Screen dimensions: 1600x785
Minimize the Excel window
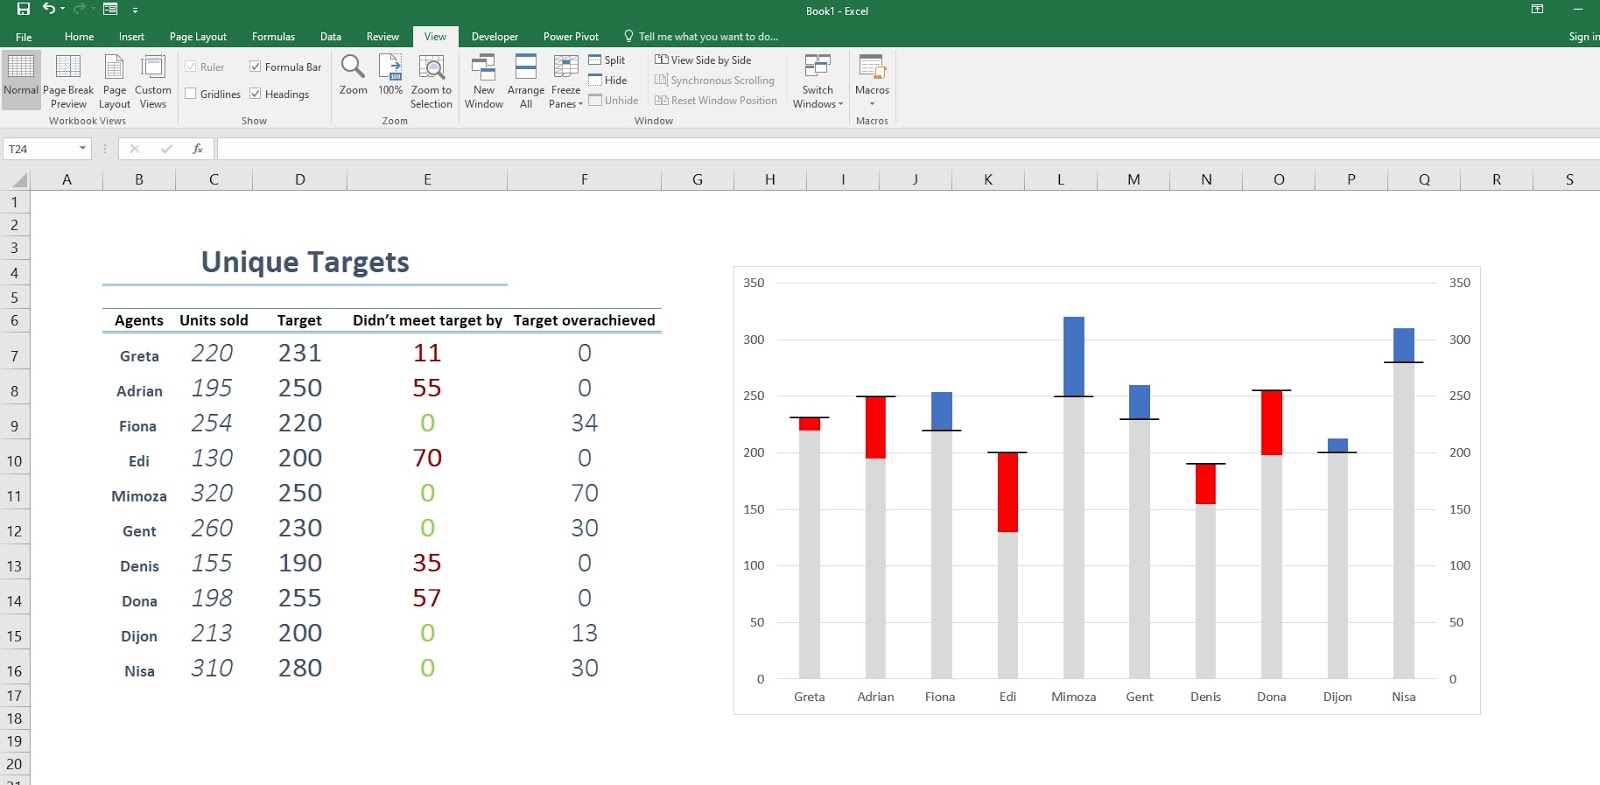(x=1578, y=9)
